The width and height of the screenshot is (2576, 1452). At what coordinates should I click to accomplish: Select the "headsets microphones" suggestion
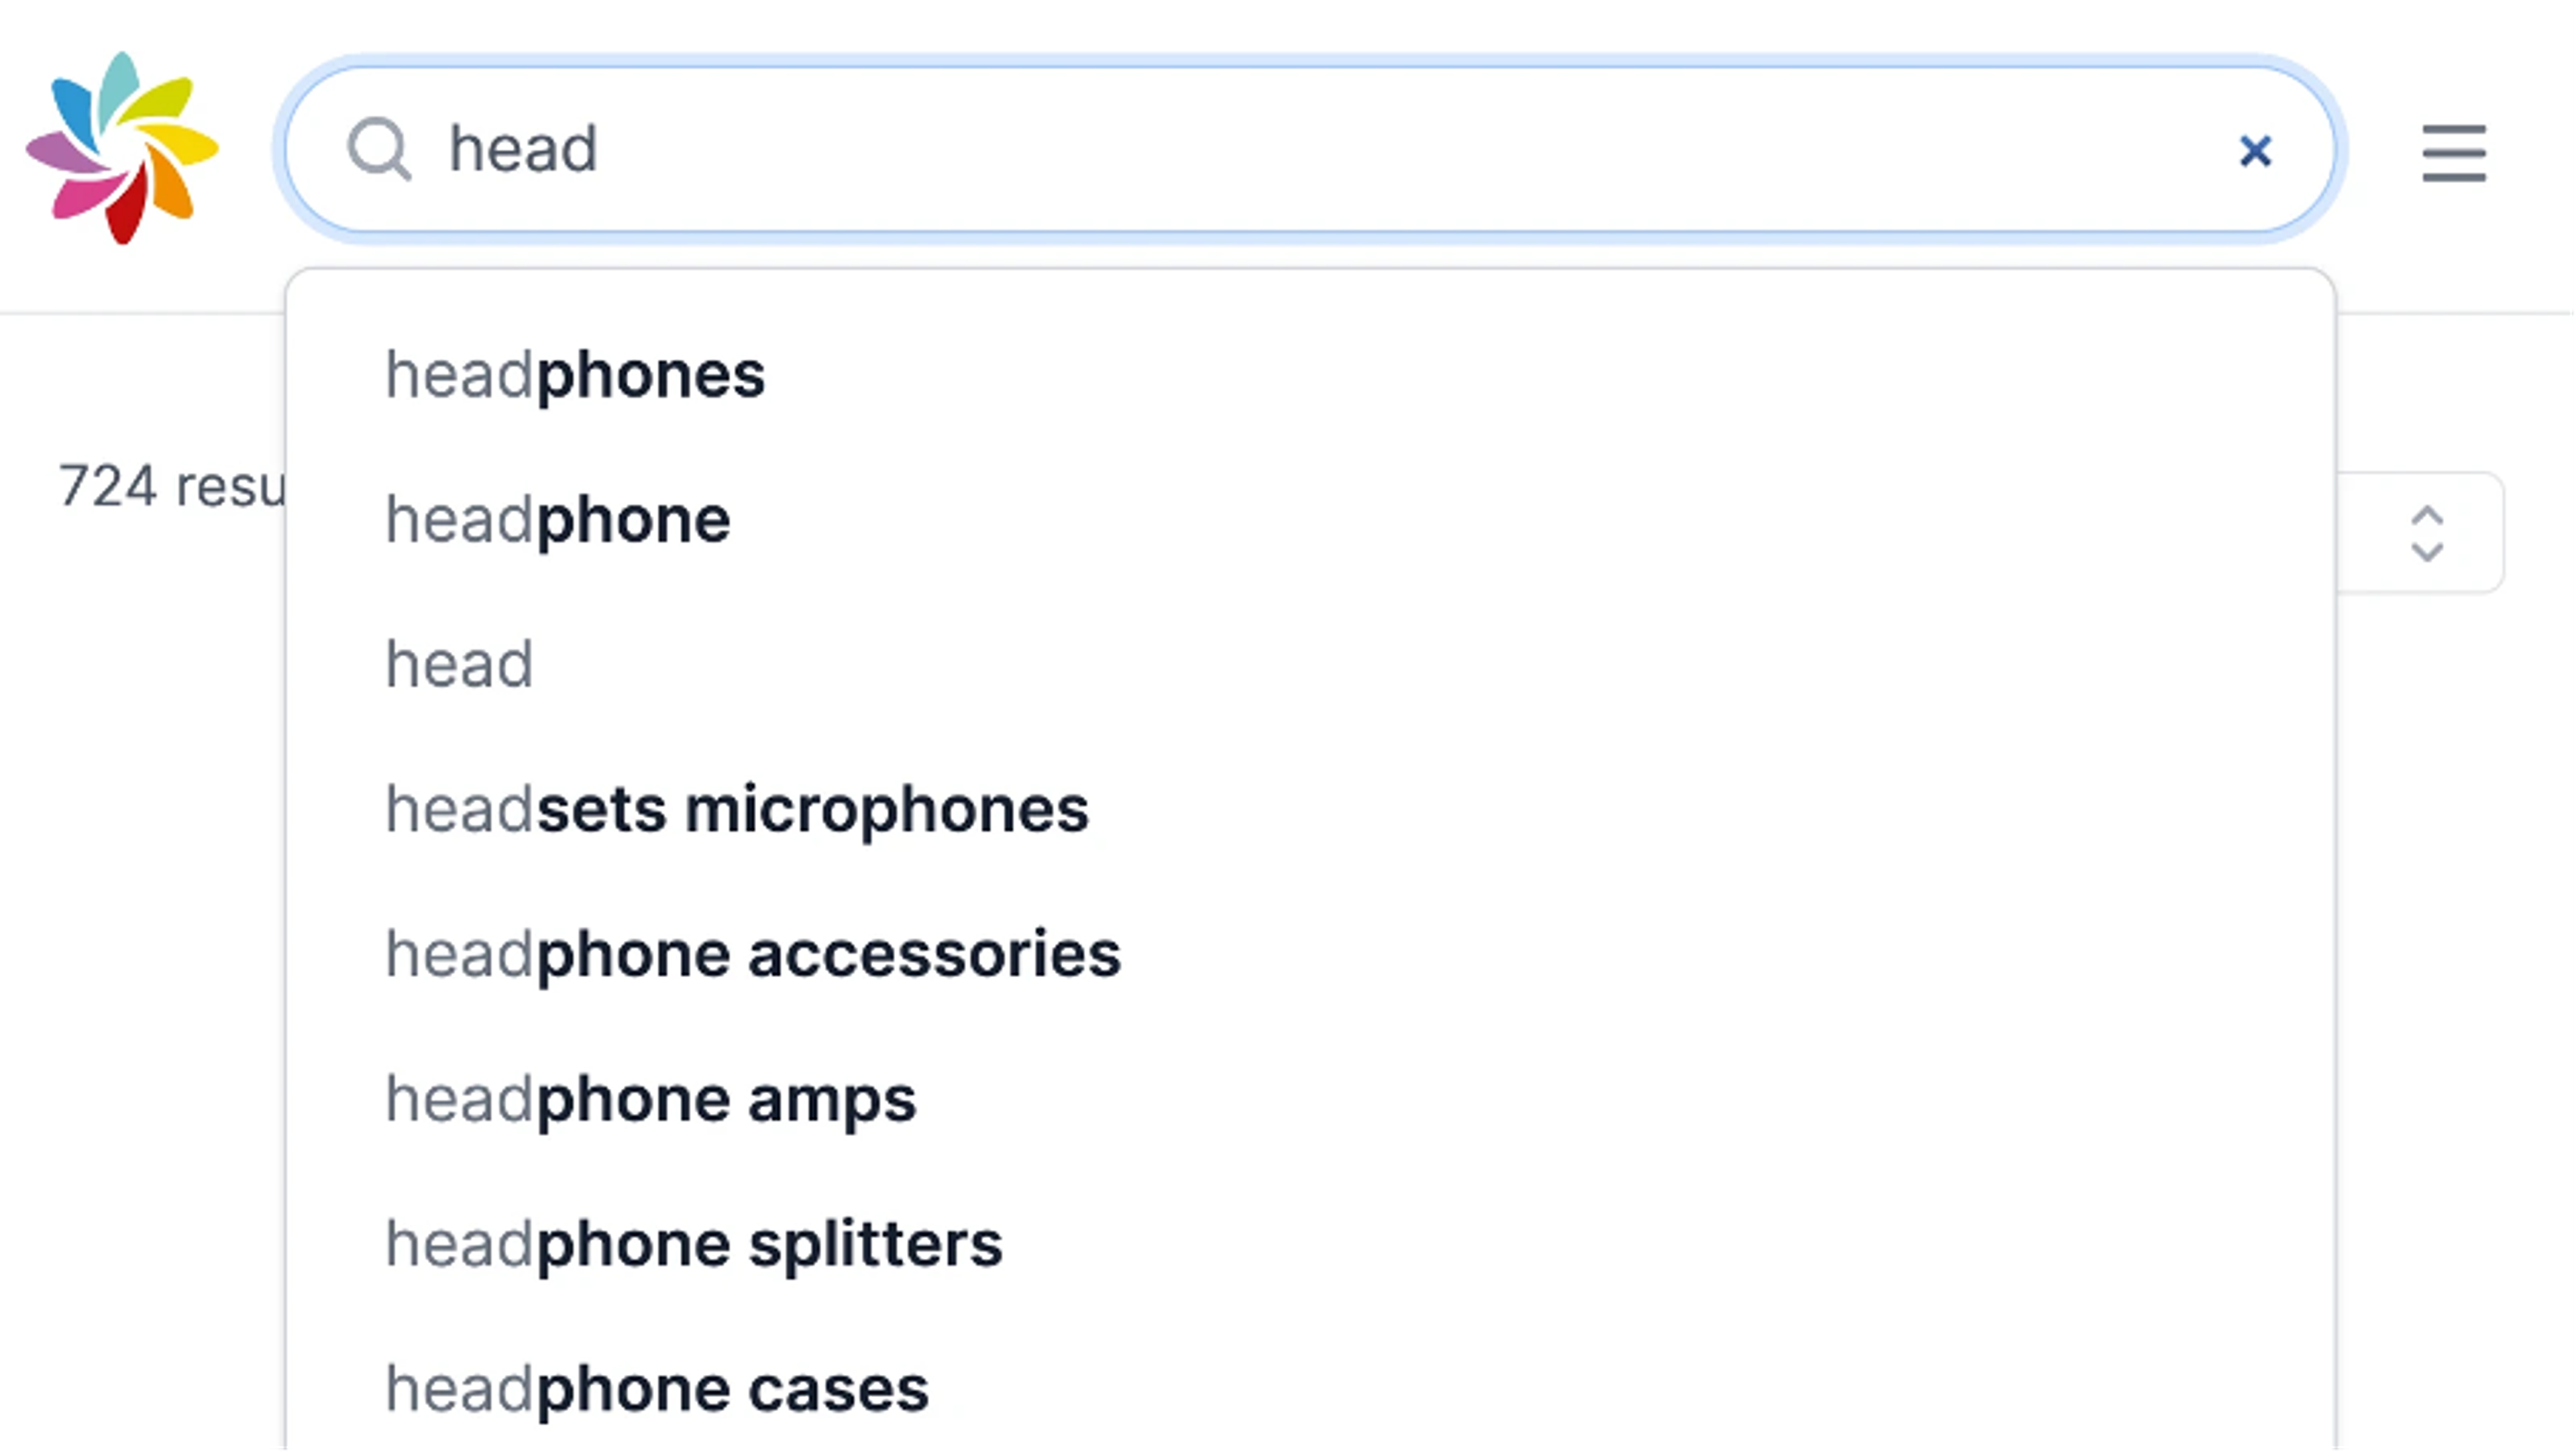[x=737, y=808]
